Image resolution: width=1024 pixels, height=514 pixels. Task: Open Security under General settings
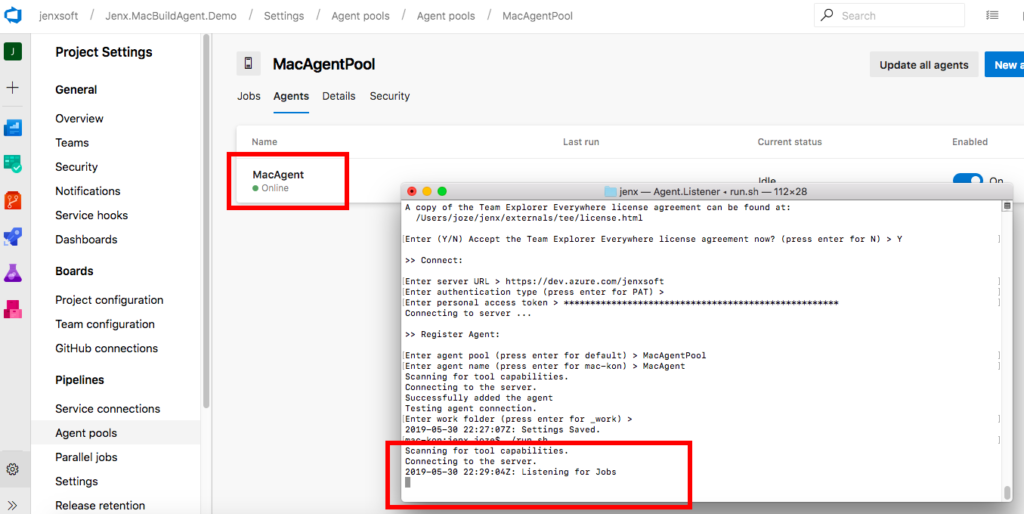click(76, 167)
